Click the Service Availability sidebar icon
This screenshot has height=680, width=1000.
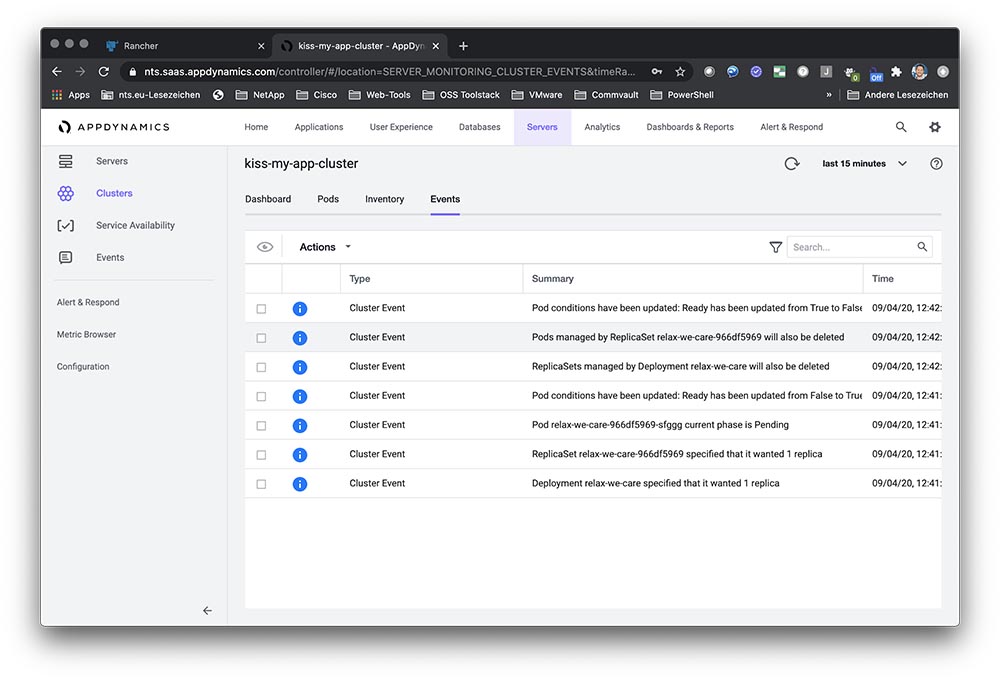[66, 226]
